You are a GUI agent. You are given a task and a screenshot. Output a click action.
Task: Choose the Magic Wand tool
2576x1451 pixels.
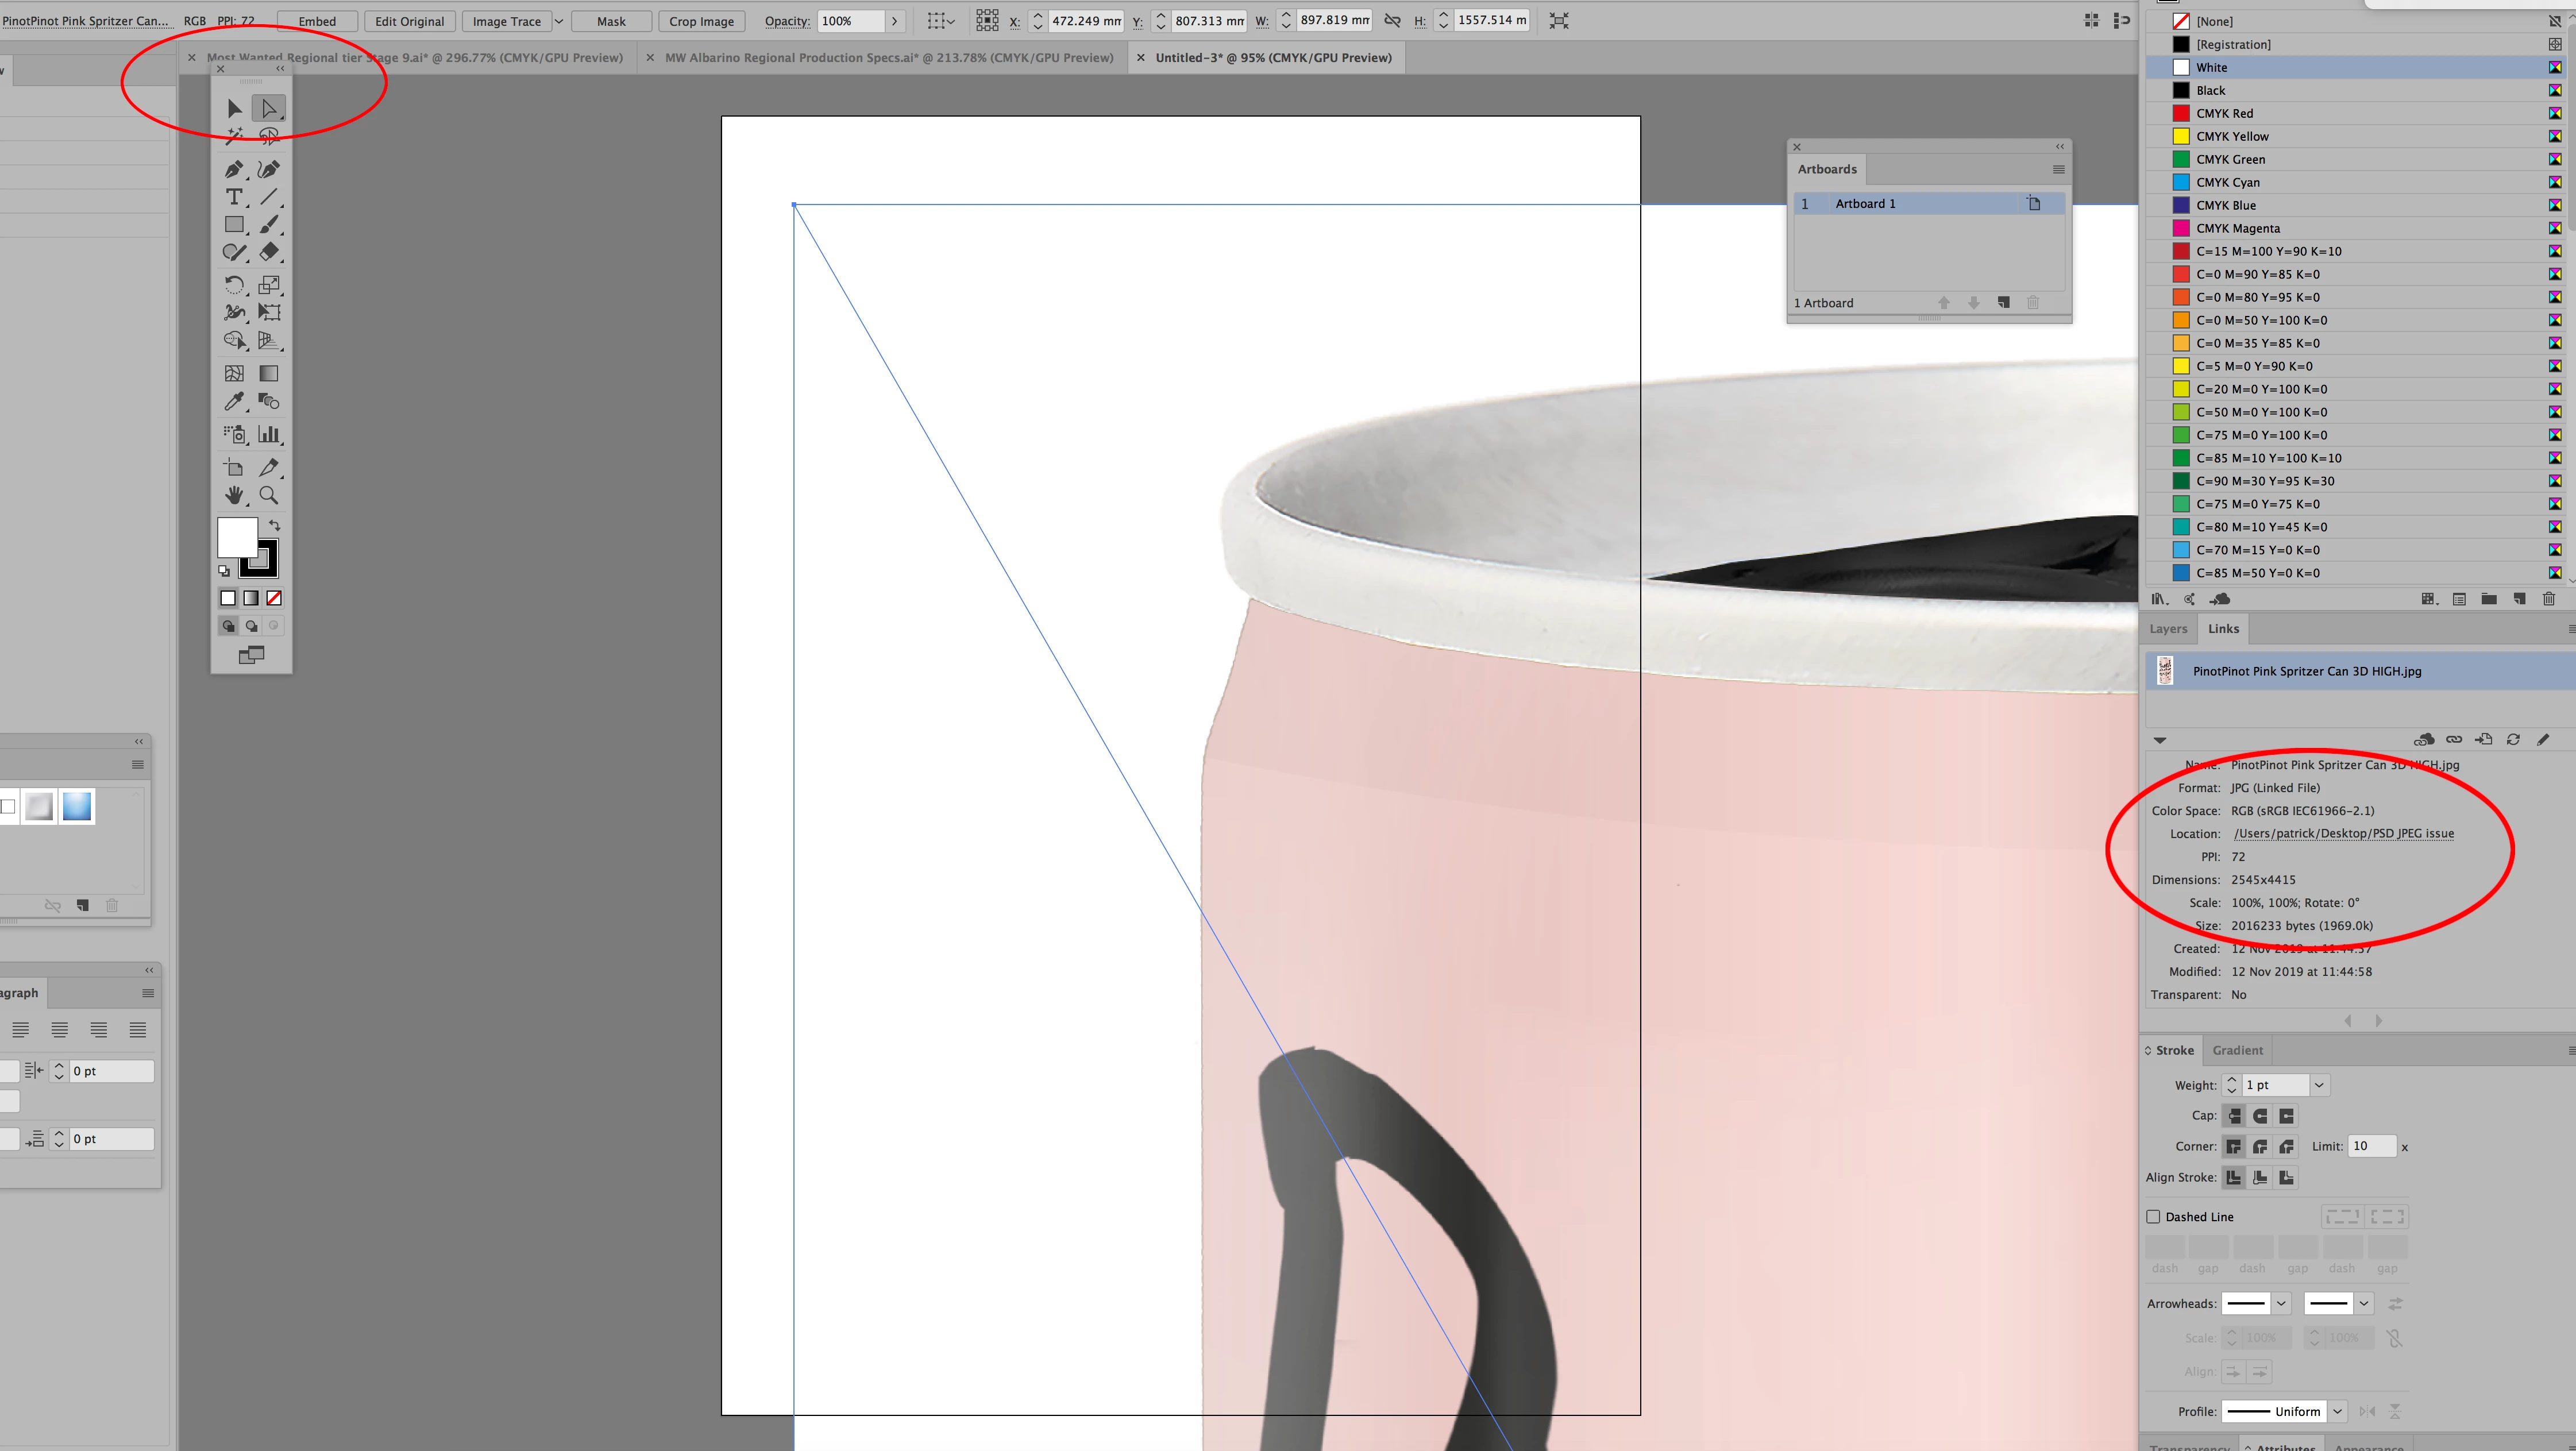coord(233,136)
